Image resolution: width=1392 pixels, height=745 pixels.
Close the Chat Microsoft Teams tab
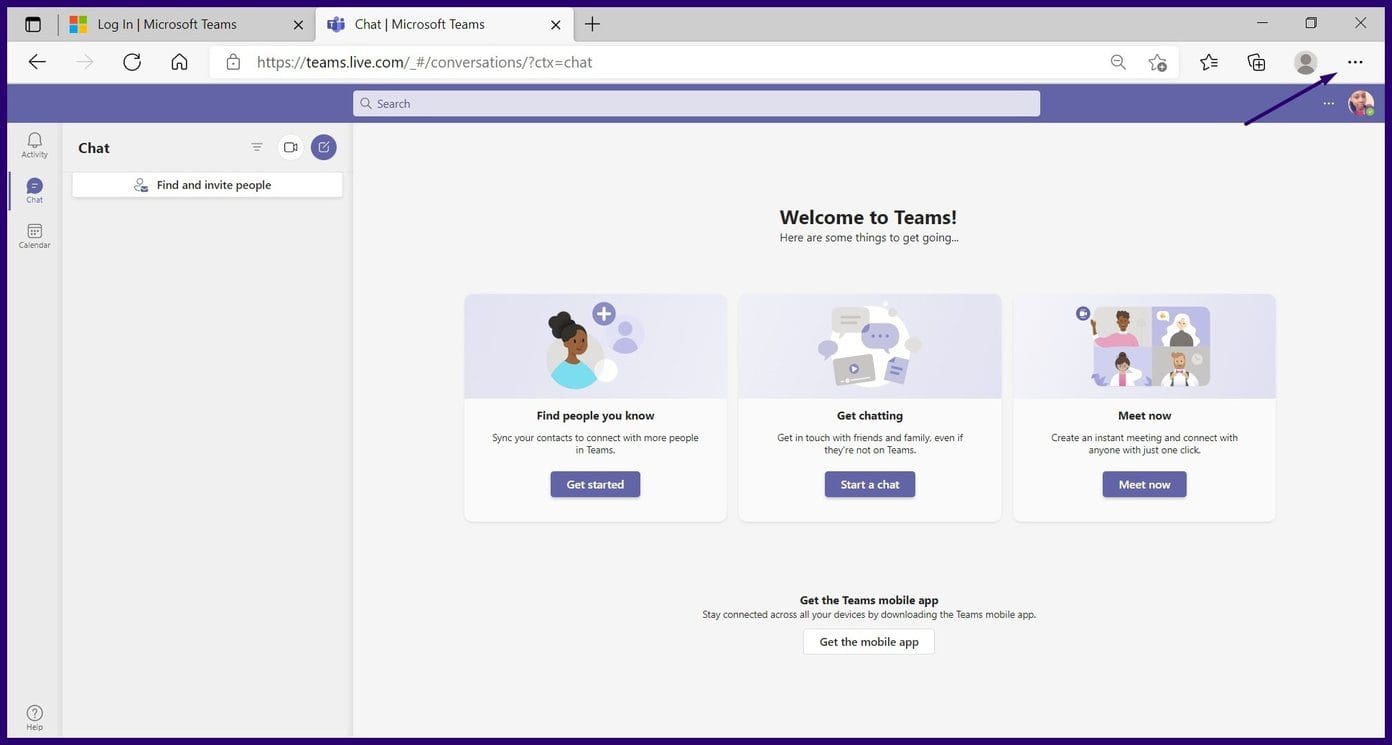[556, 25]
